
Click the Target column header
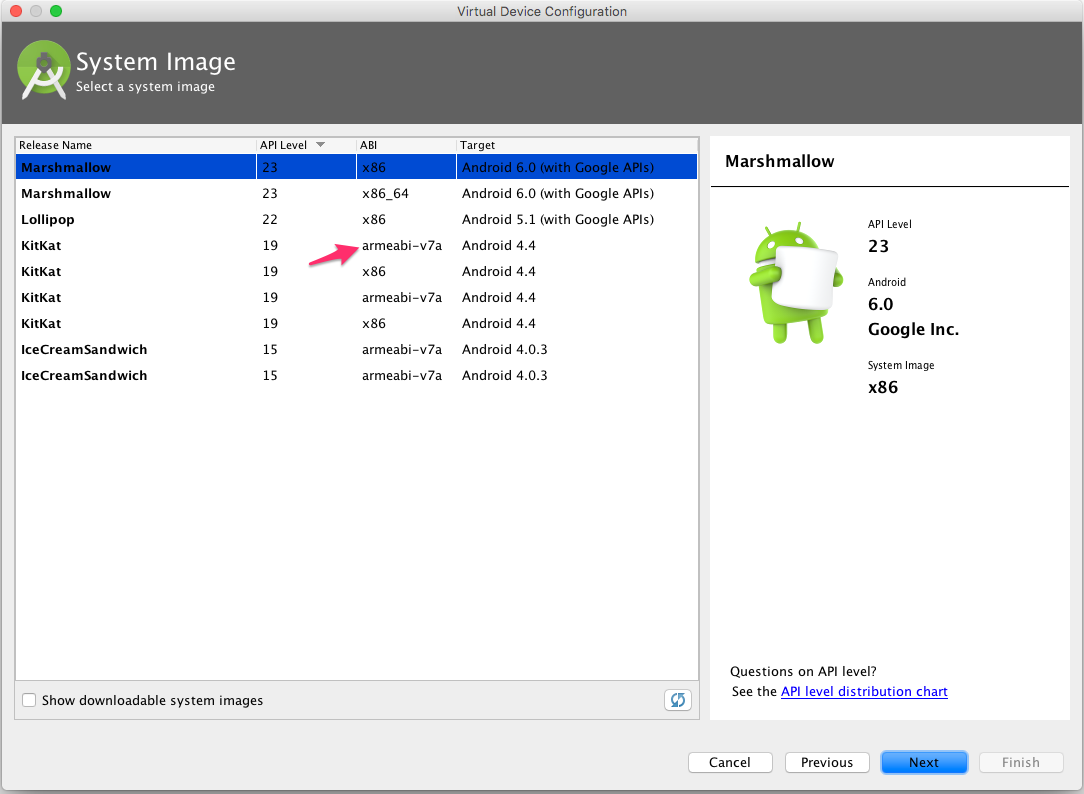(577, 145)
